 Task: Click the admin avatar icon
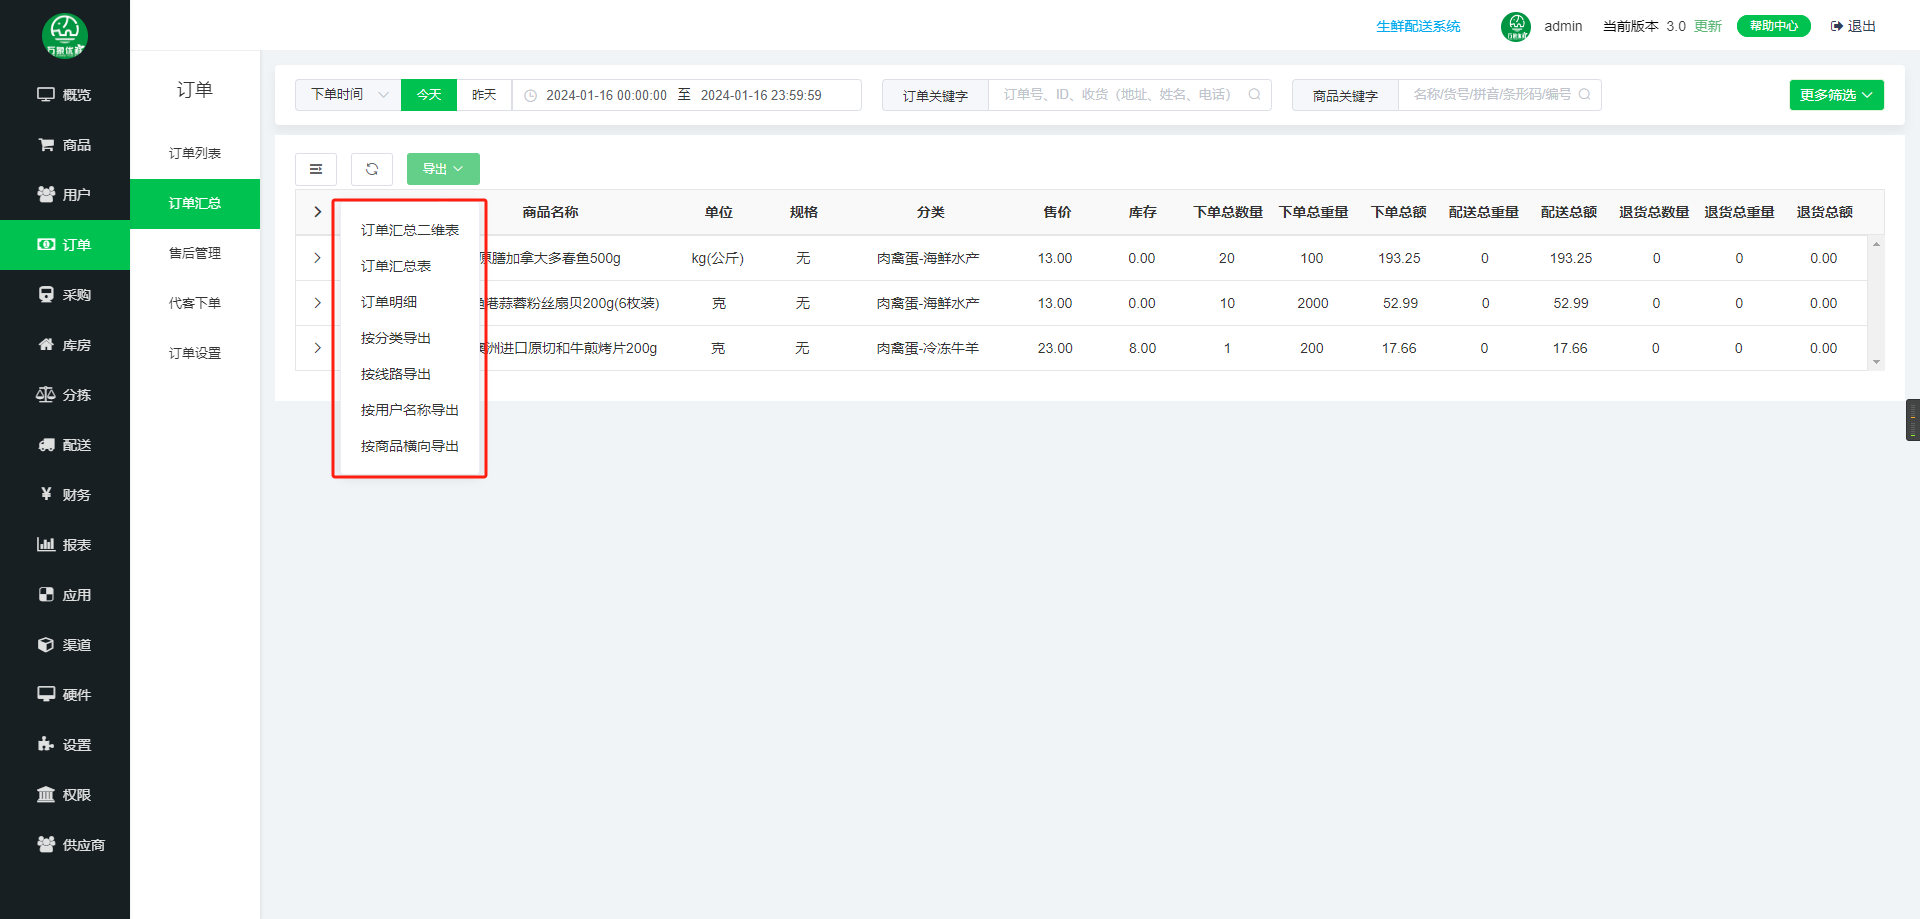pos(1516,26)
